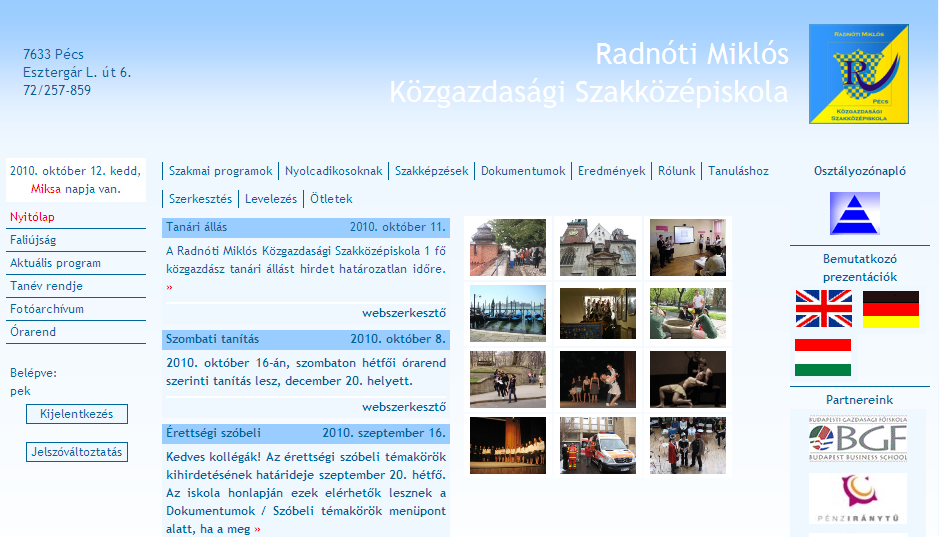
Task: Open the ambulance photo thumbnail
Action: point(597,445)
